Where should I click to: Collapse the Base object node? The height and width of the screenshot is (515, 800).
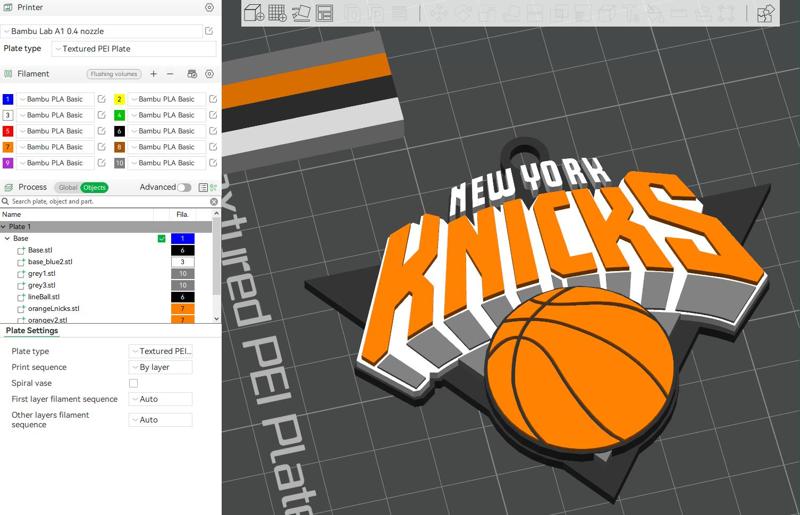pyautogui.click(x=7, y=238)
